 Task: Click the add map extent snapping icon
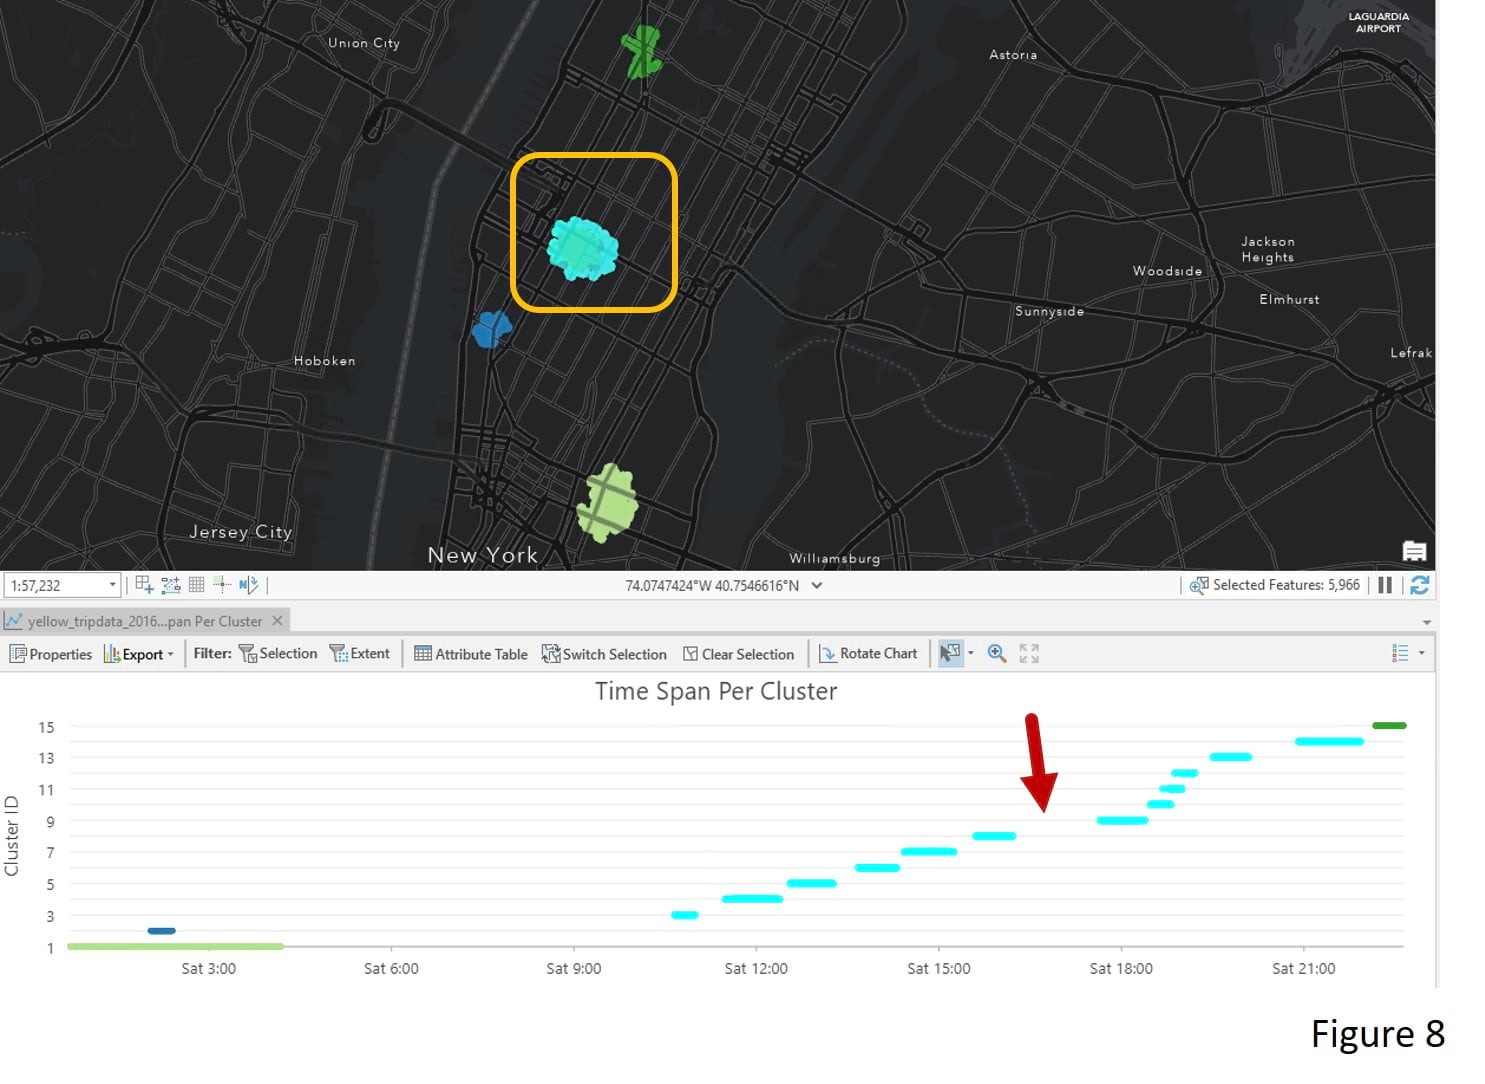pyautogui.click(x=144, y=585)
